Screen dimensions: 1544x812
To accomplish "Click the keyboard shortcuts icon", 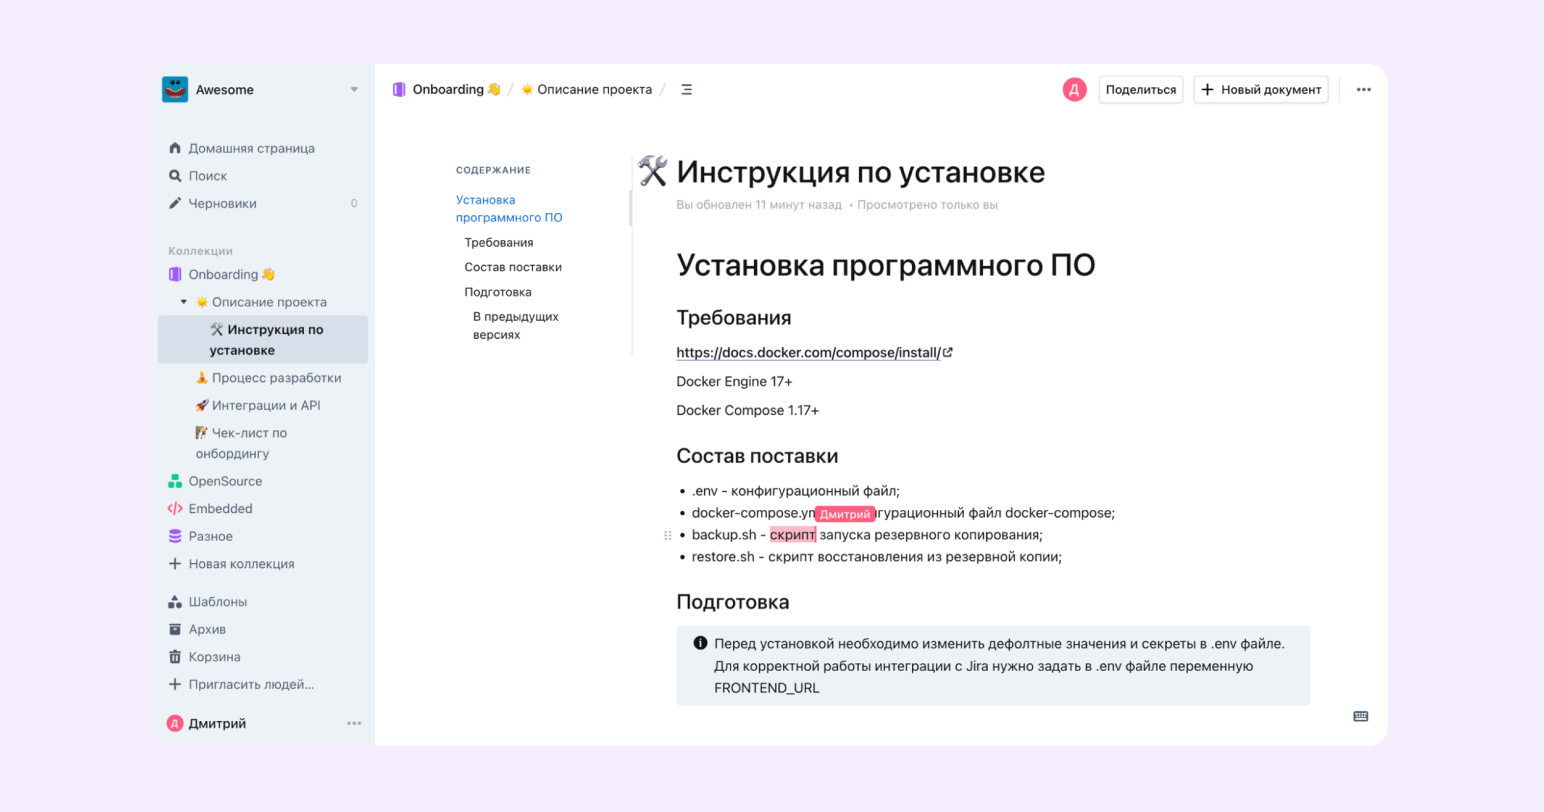I will coord(1361,717).
